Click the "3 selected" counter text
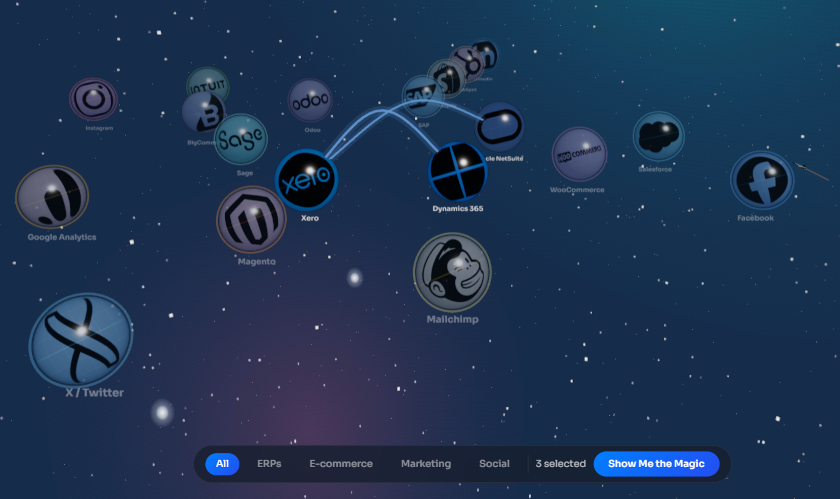Screen dimensions: 840x499 click(561, 464)
